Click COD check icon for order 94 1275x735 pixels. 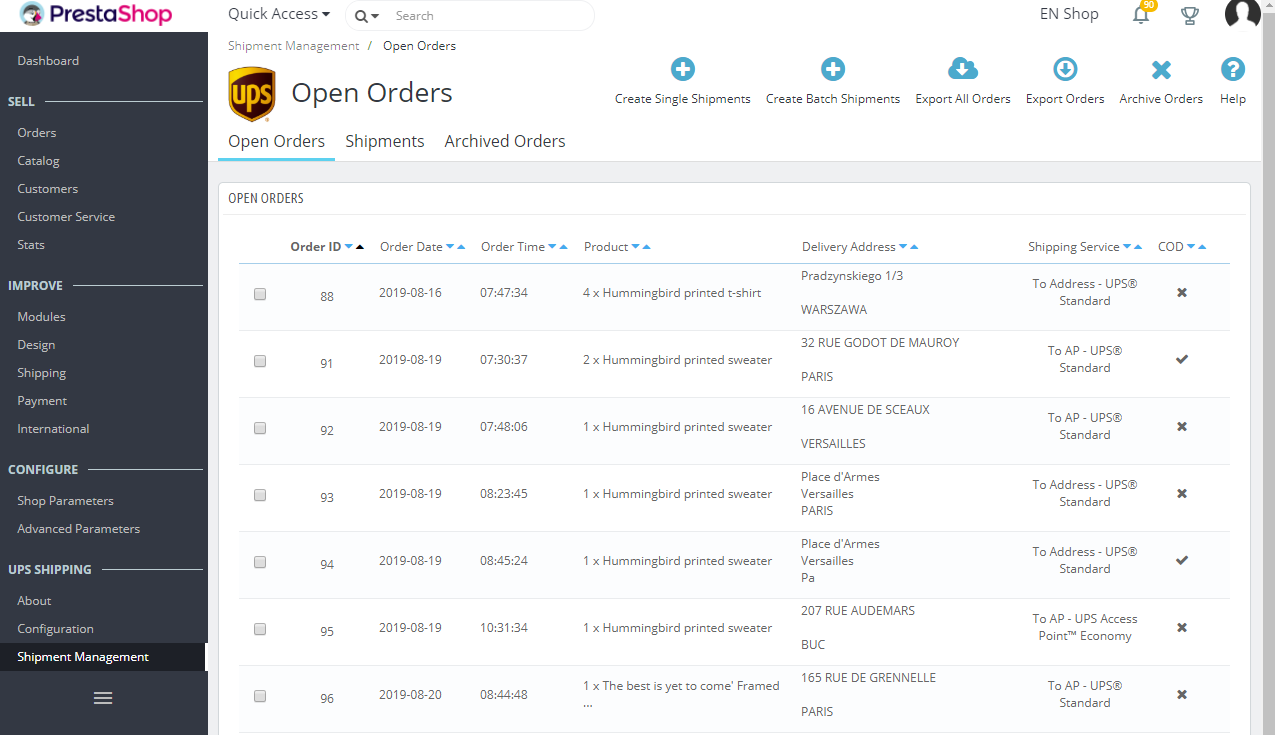pyautogui.click(x=1182, y=560)
